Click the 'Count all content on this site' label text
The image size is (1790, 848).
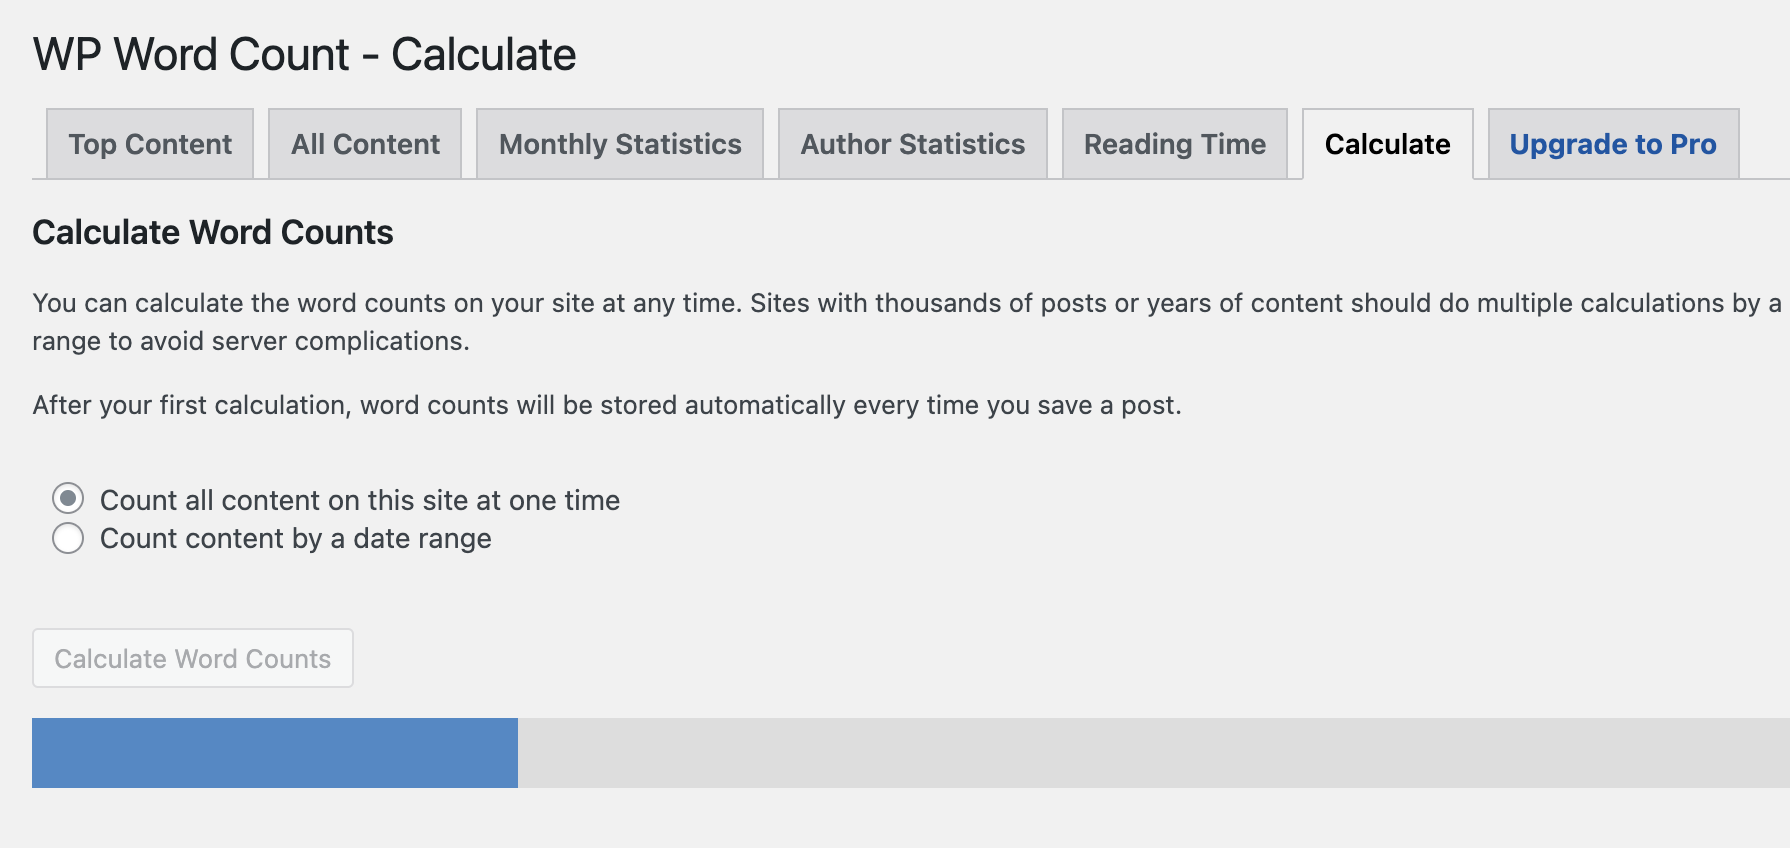(x=360, y=500)
